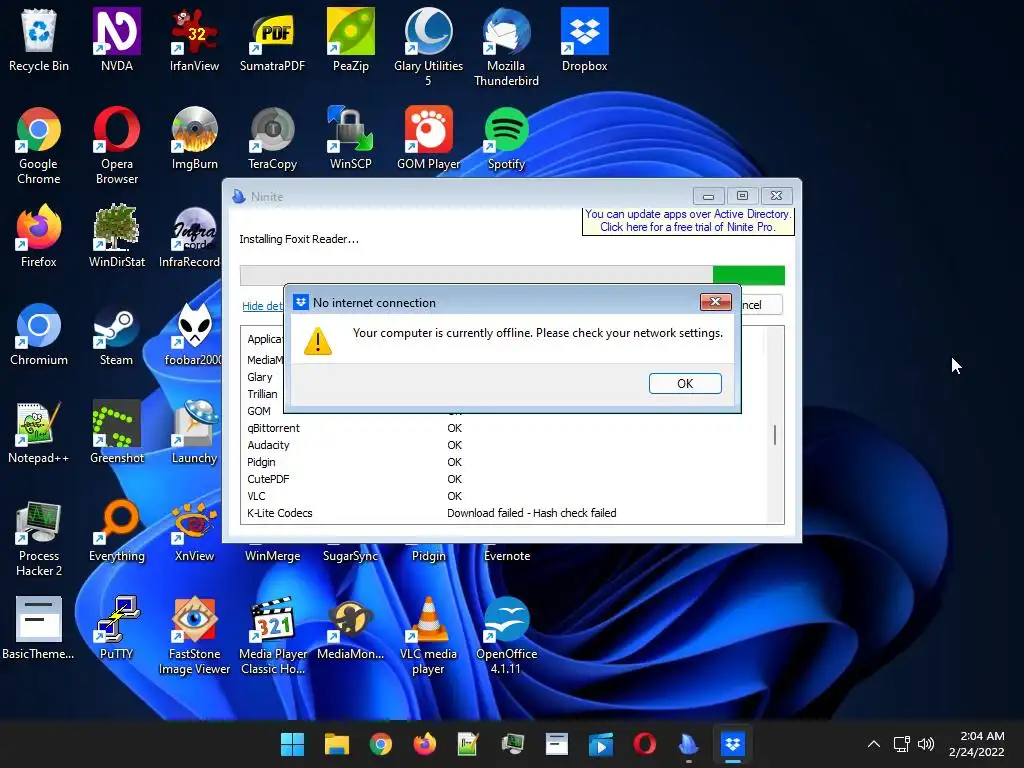Viewport: 1024px width, 768px height.
Task: Select the Firefox desktop icon
Action: [39, 236]
